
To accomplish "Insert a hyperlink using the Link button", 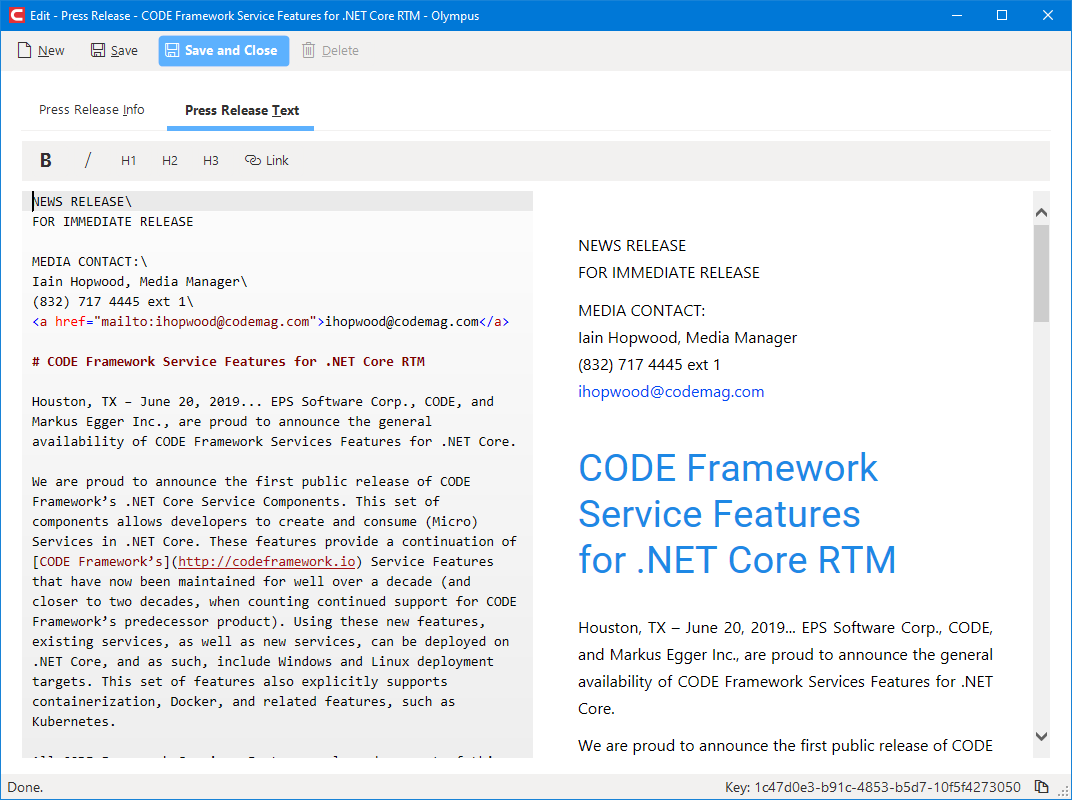I will [x=267, y=160].
